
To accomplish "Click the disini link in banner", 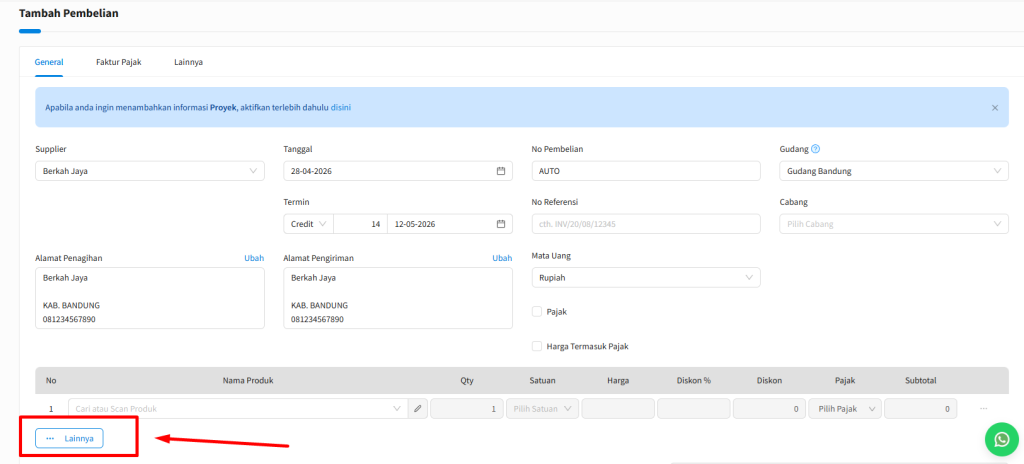I will (x=341, y=107).
